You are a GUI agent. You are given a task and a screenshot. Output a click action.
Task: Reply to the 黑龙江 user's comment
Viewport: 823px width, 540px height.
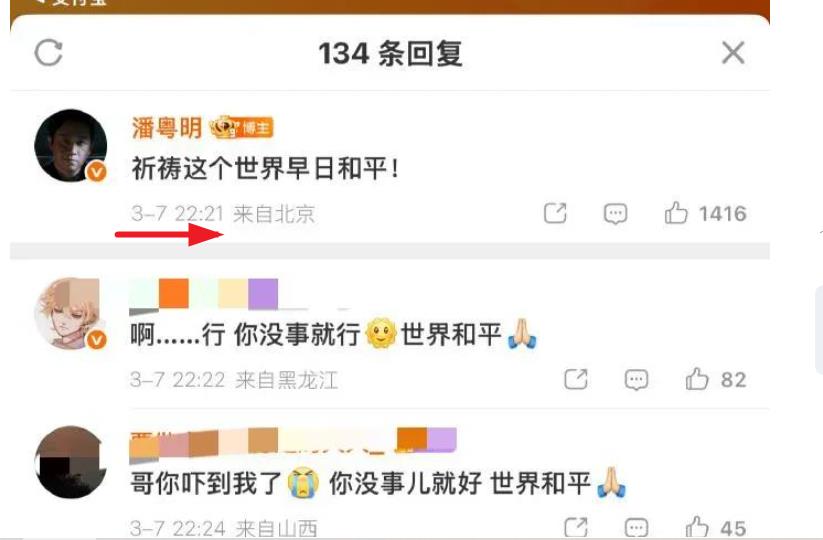click(x=636, y=379)
